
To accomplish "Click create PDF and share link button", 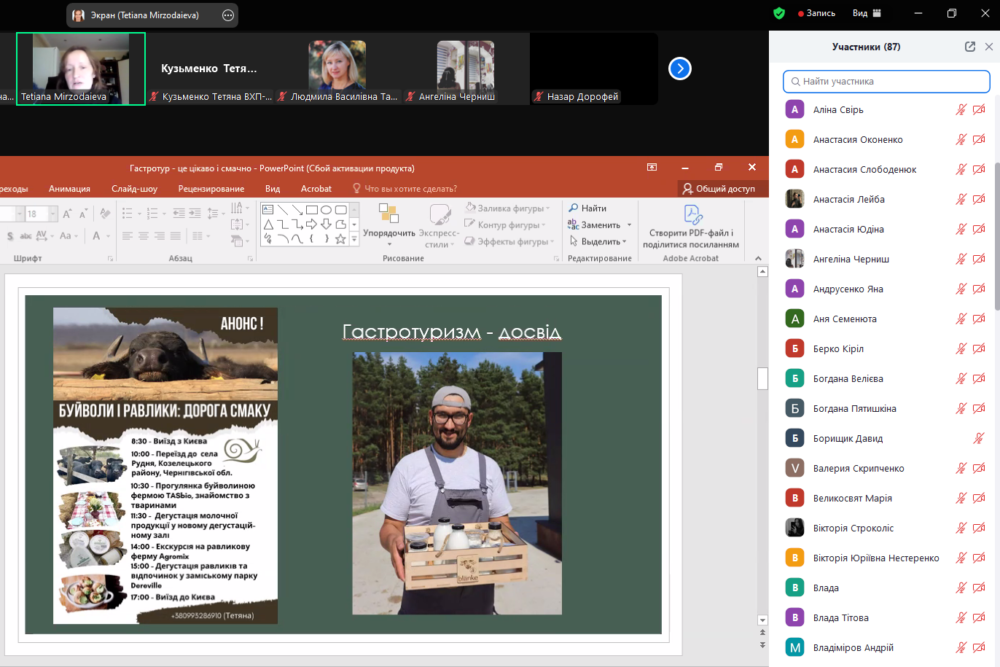I will pyautogui.click(x=691, y=226).
